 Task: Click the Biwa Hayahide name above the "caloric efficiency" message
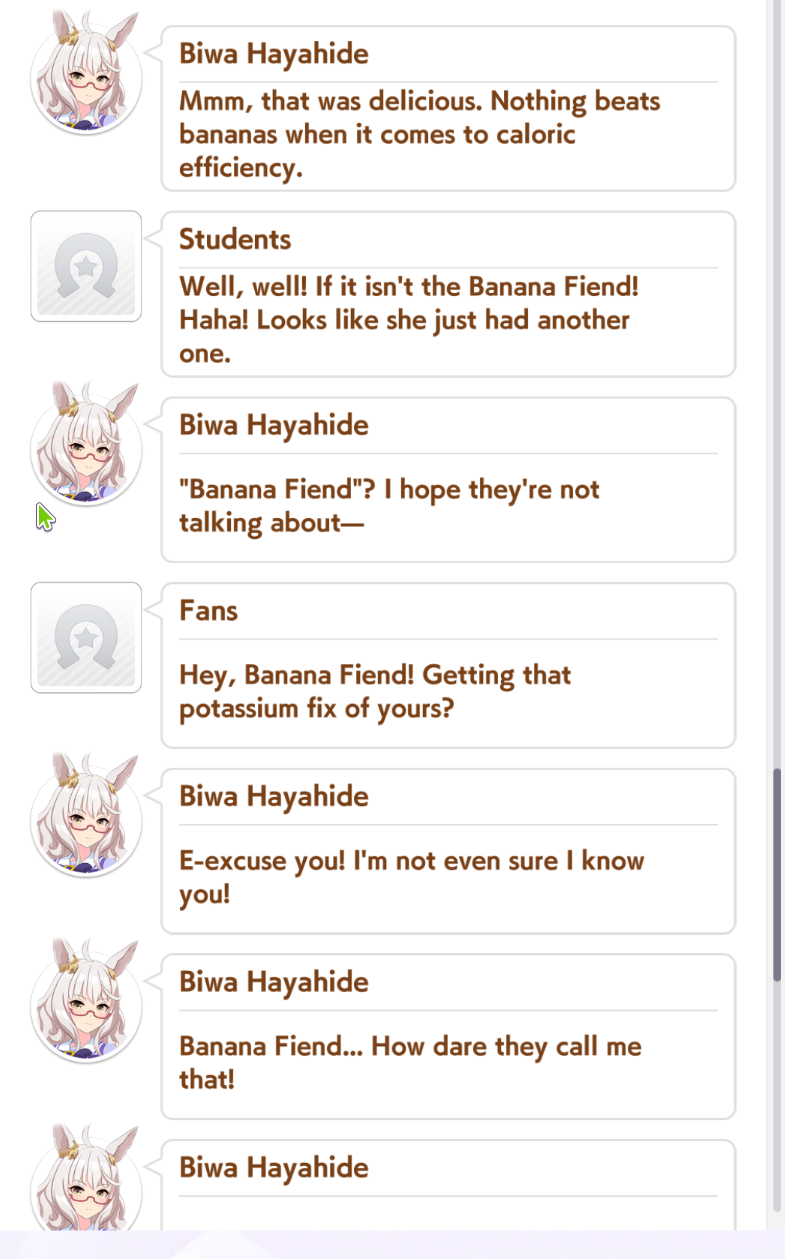click(273, 53)
